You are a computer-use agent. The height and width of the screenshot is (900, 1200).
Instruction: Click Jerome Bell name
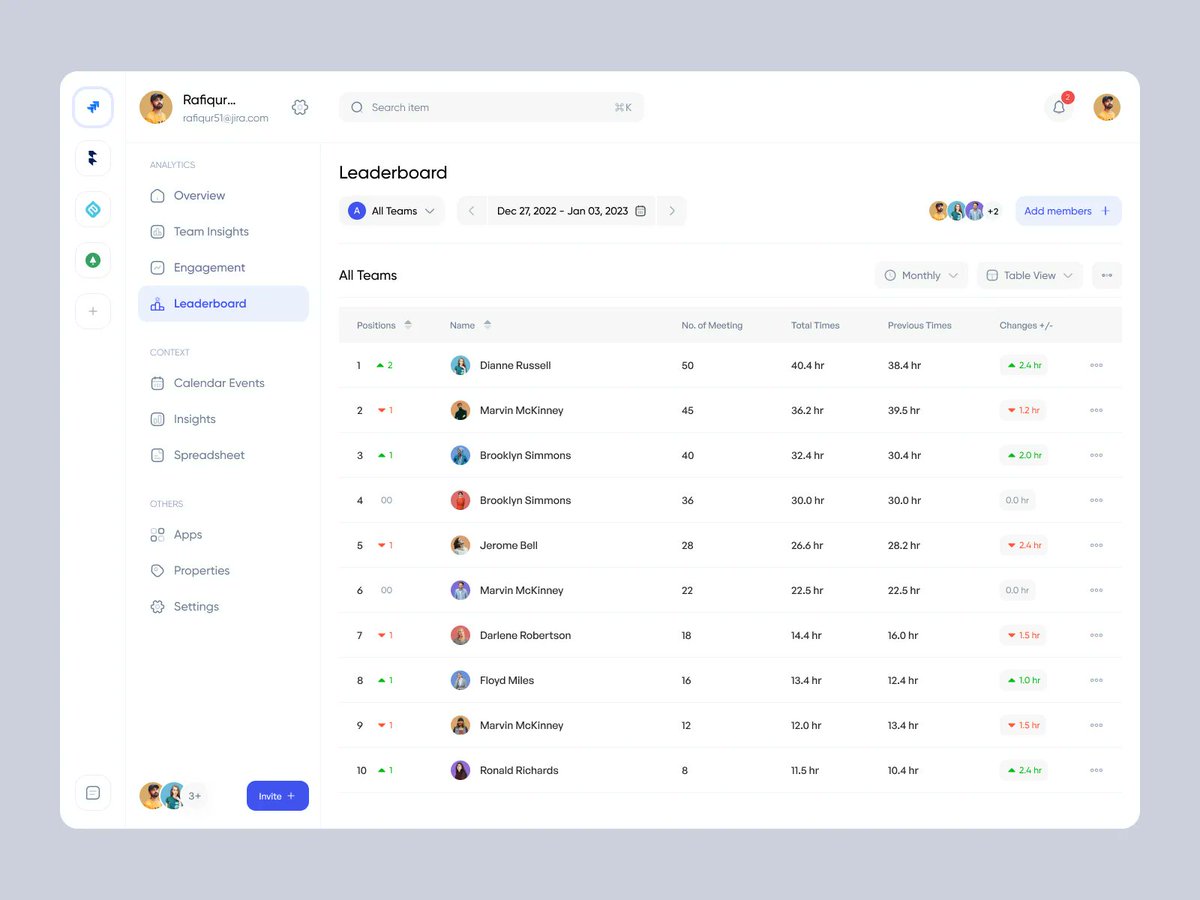point(509,545)
